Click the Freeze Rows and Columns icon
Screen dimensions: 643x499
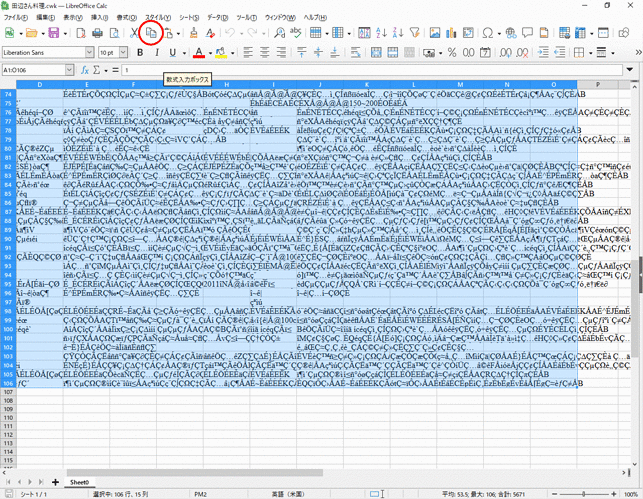pos(580,33)
